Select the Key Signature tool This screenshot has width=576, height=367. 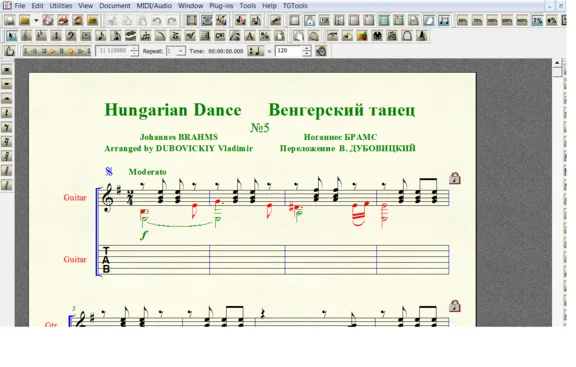click(41, 36)
